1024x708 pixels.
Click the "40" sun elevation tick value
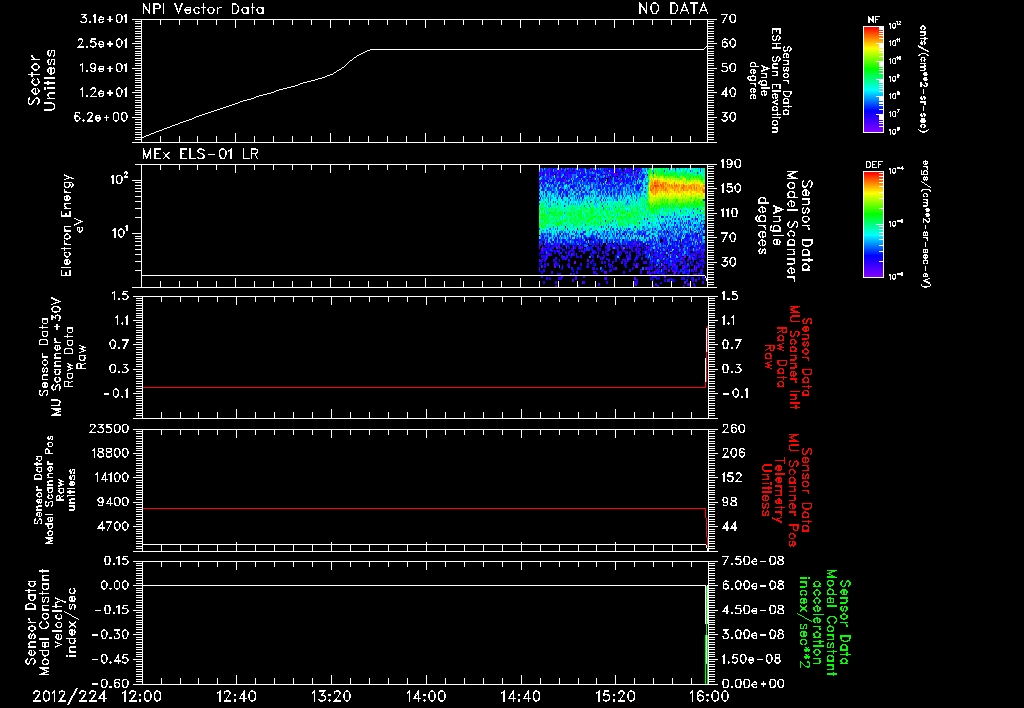pos(729,93)
